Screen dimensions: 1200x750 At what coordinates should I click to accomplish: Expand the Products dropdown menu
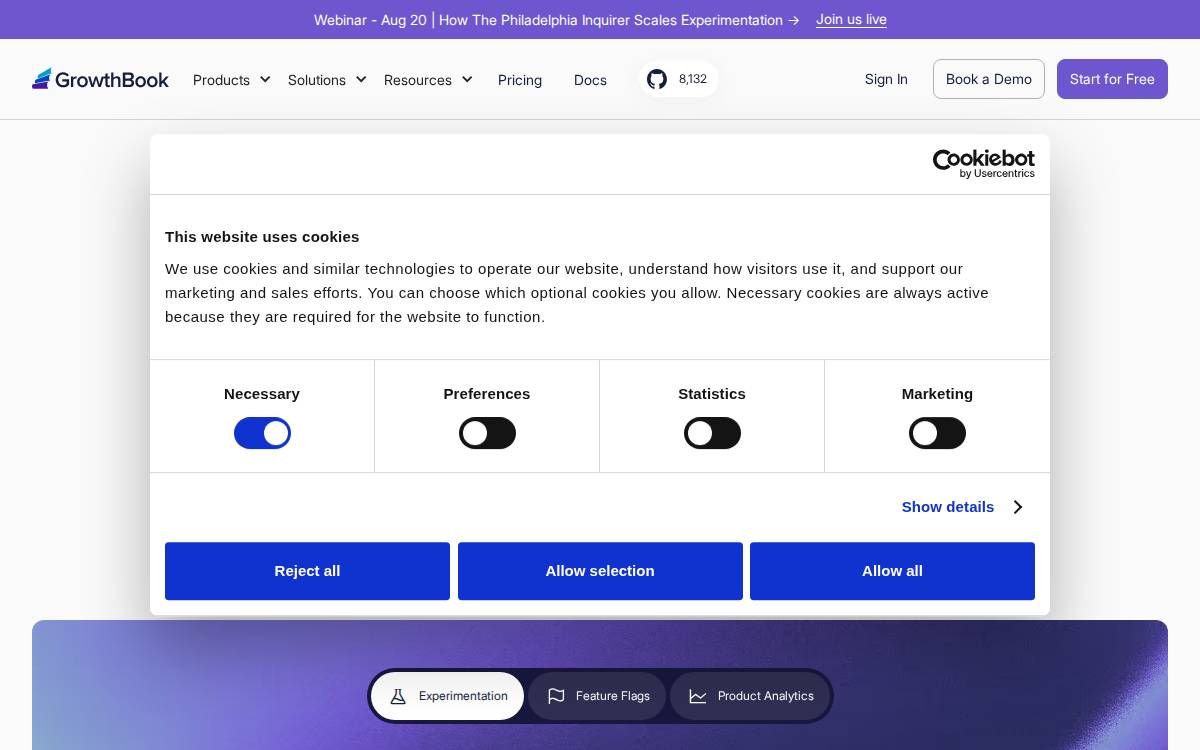[x=231, y=79]
